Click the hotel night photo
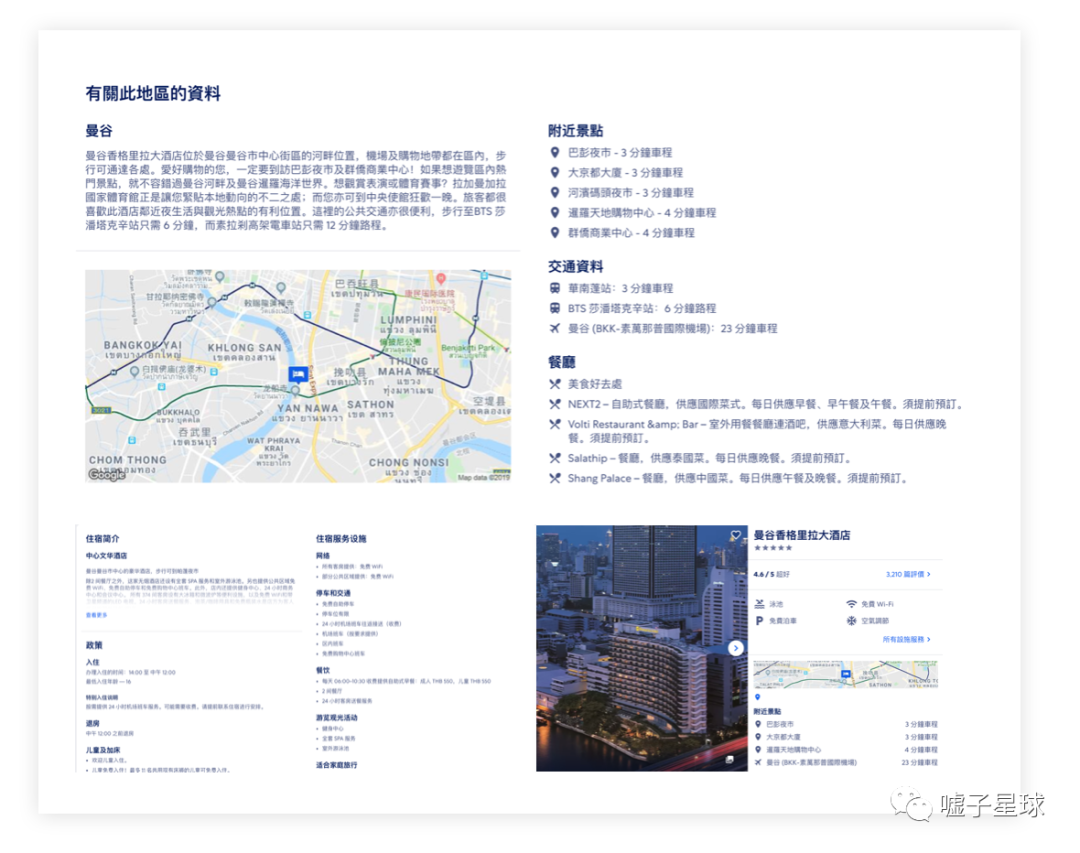 coord(641,648)
